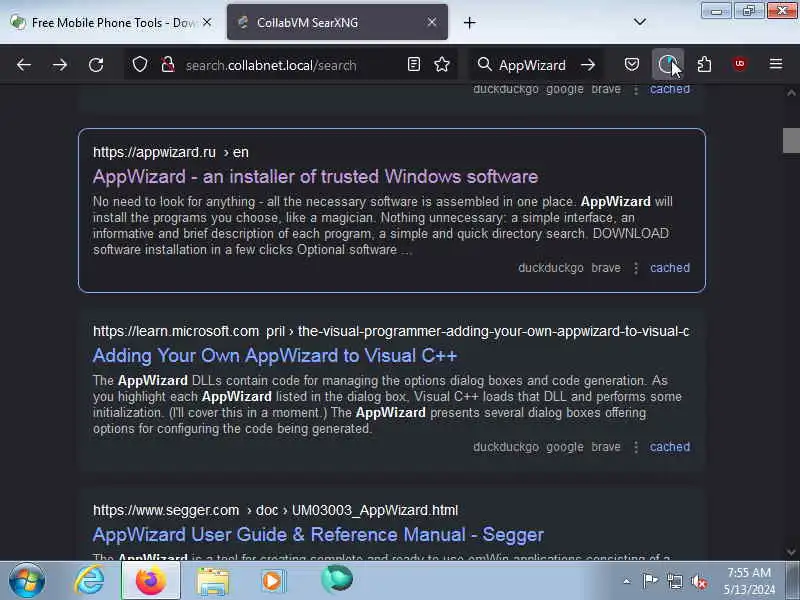Image resolution: width=800 pixels, height=600 pixels.
Task: Click the Firefox taskbar button
Action: point(151,581)
